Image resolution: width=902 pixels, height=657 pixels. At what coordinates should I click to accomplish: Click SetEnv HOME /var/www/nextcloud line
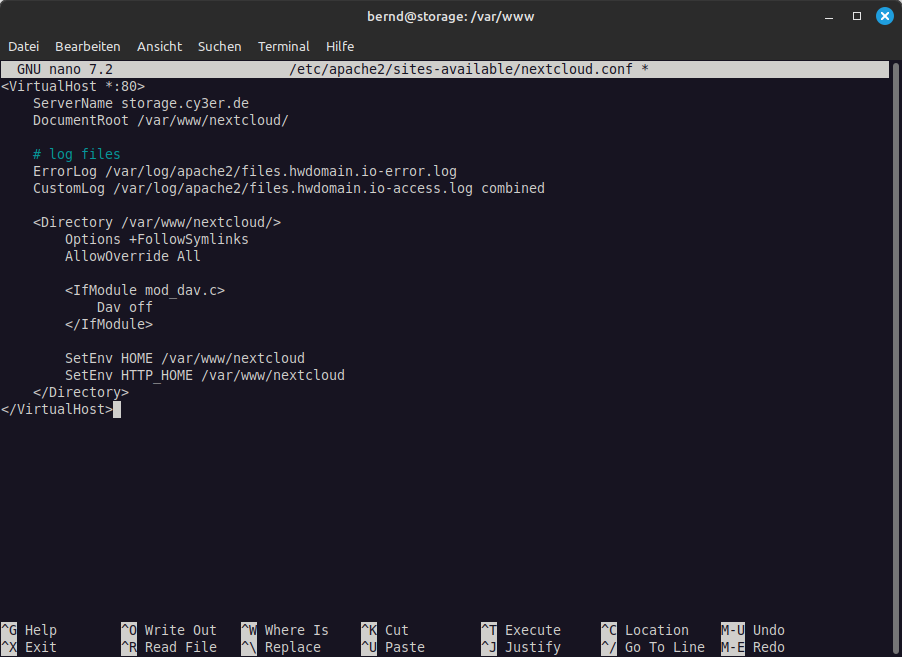coord(185,358)
